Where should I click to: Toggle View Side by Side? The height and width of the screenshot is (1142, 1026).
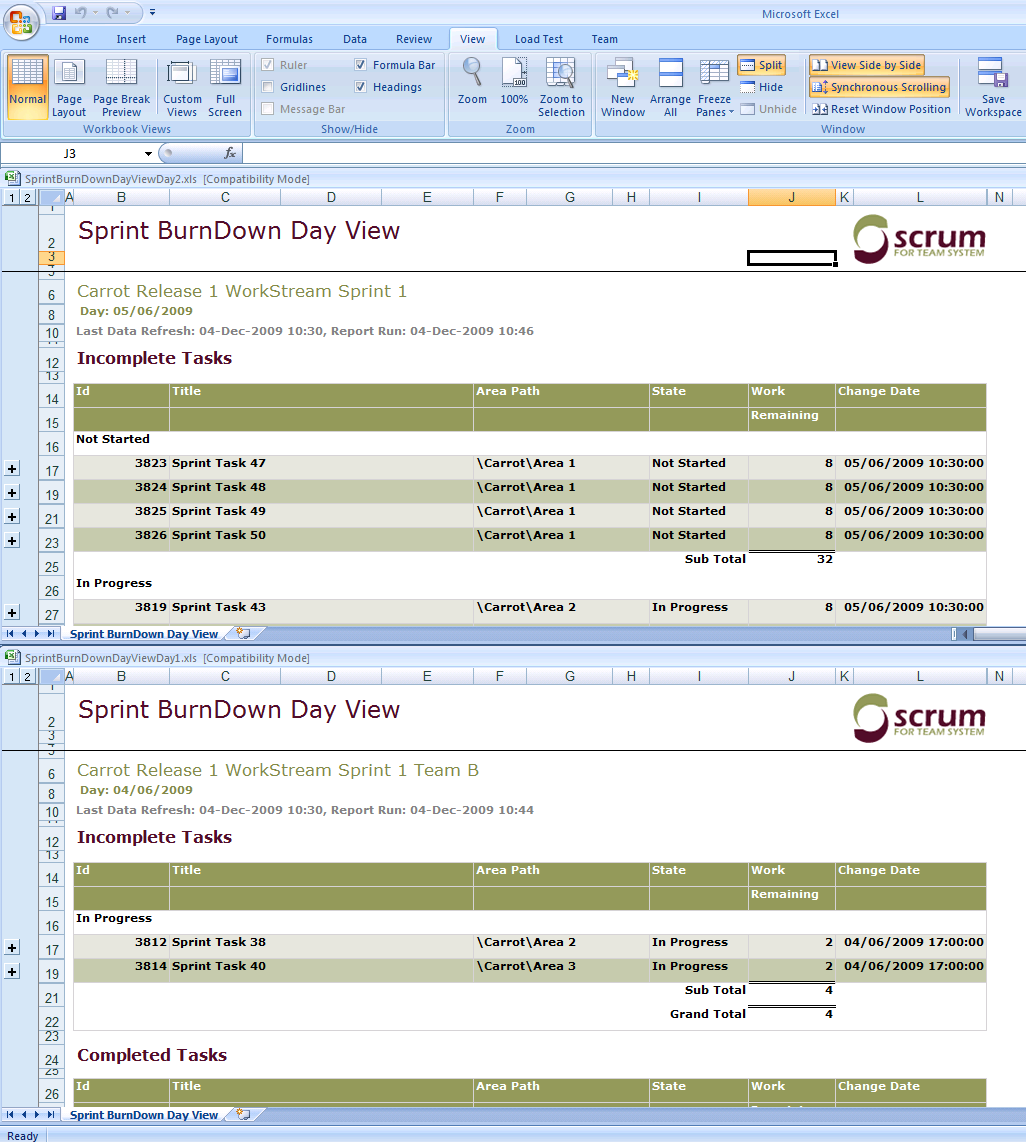867,65
